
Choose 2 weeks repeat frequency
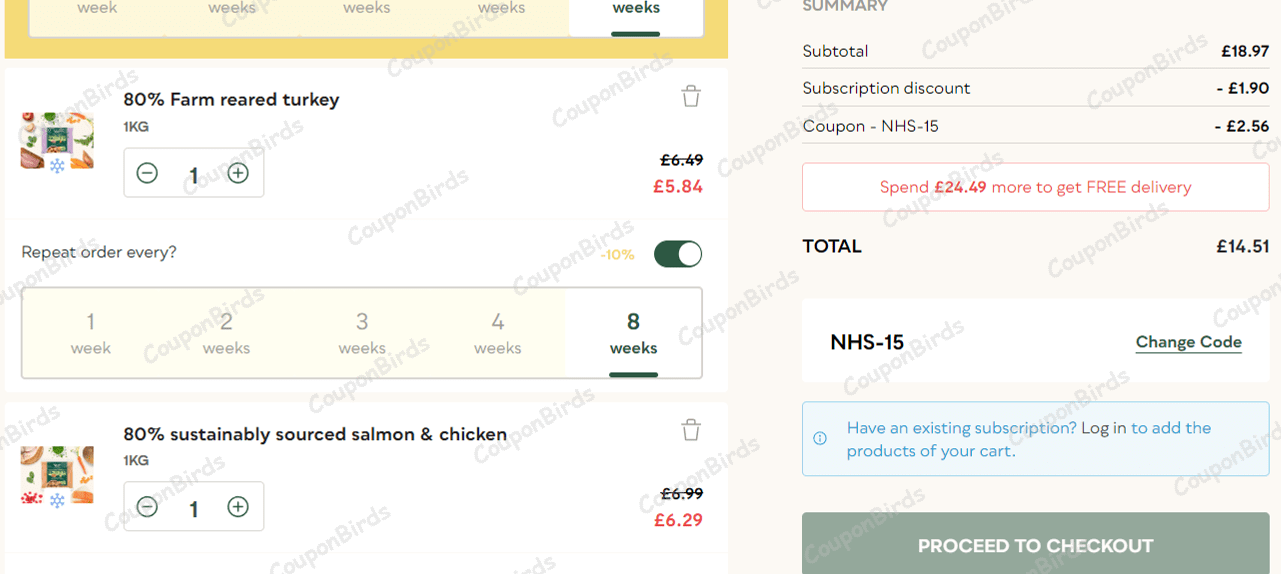coord(227,333)
